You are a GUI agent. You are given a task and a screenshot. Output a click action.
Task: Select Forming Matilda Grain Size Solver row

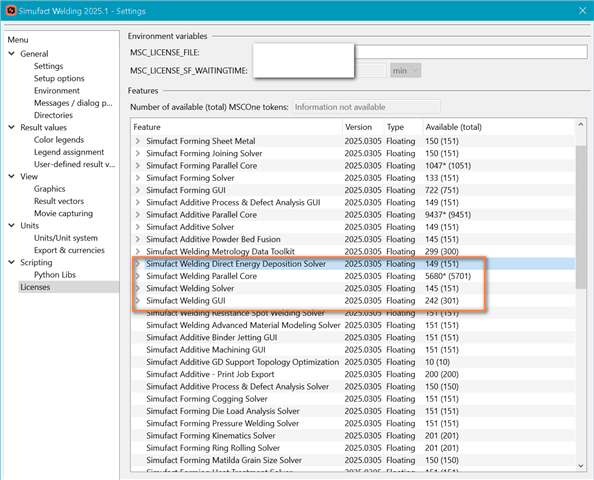pyautogui.click(x=353, y=460)
